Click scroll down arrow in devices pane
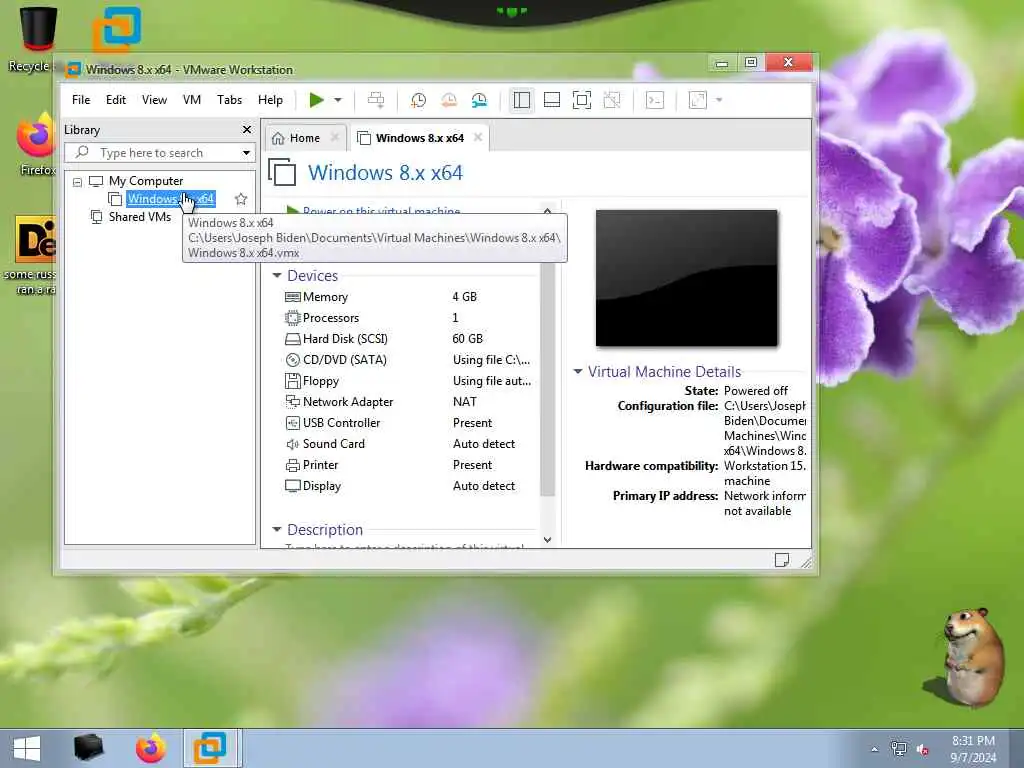This screenshot has width=1024, height=768. (547, 539)
